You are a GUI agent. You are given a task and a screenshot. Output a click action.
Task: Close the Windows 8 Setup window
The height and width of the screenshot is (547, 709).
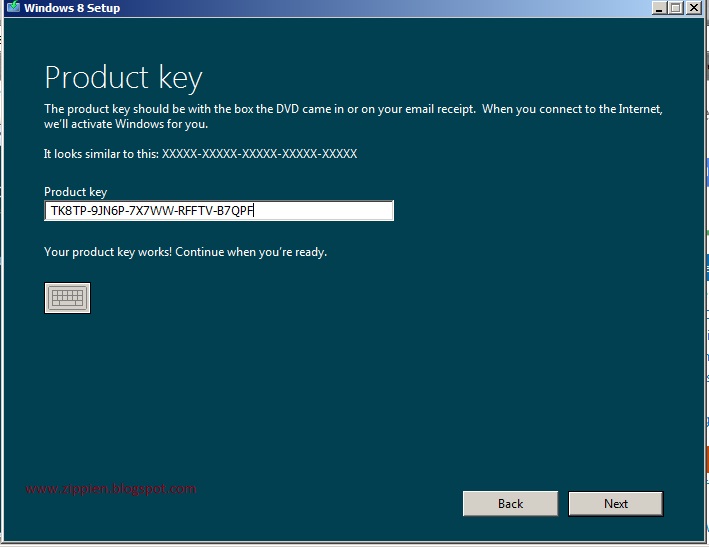coord(694,8)
